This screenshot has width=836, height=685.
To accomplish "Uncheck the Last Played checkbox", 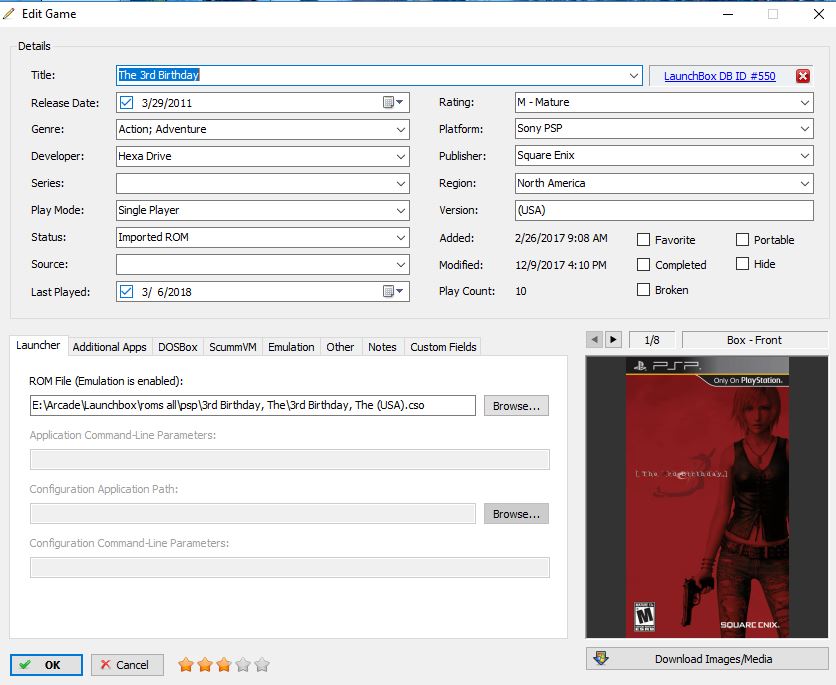I will 126,291.
